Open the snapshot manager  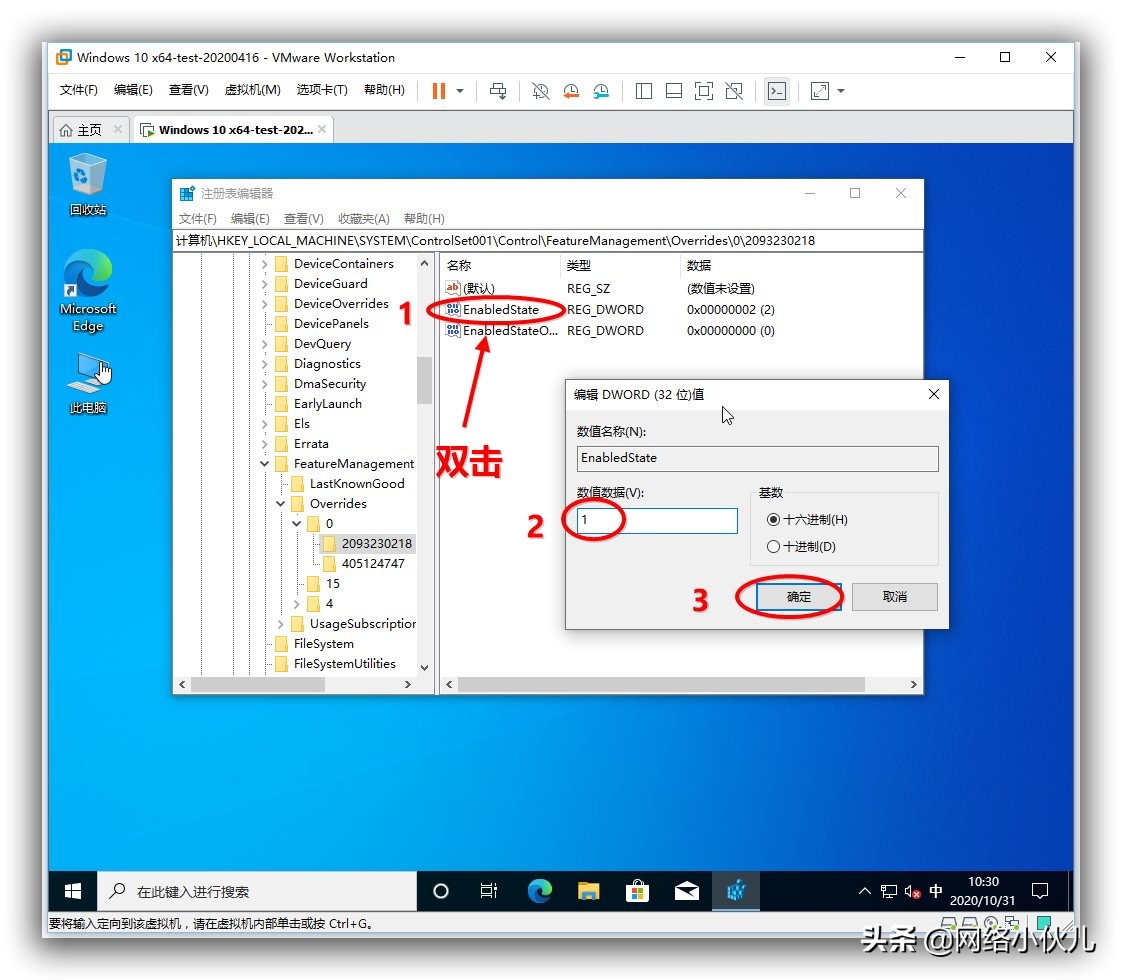pos(601,91)
